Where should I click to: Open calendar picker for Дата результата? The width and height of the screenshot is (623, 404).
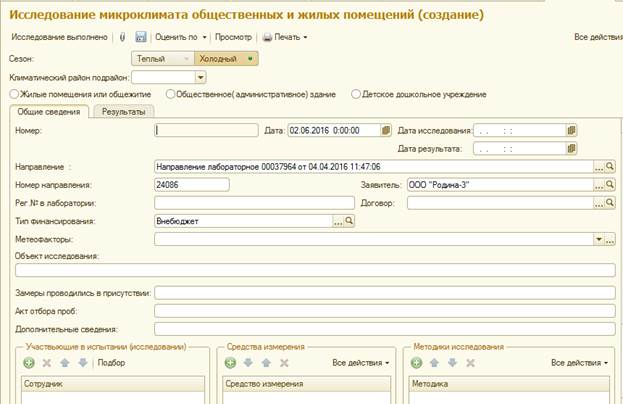[572, 148]
